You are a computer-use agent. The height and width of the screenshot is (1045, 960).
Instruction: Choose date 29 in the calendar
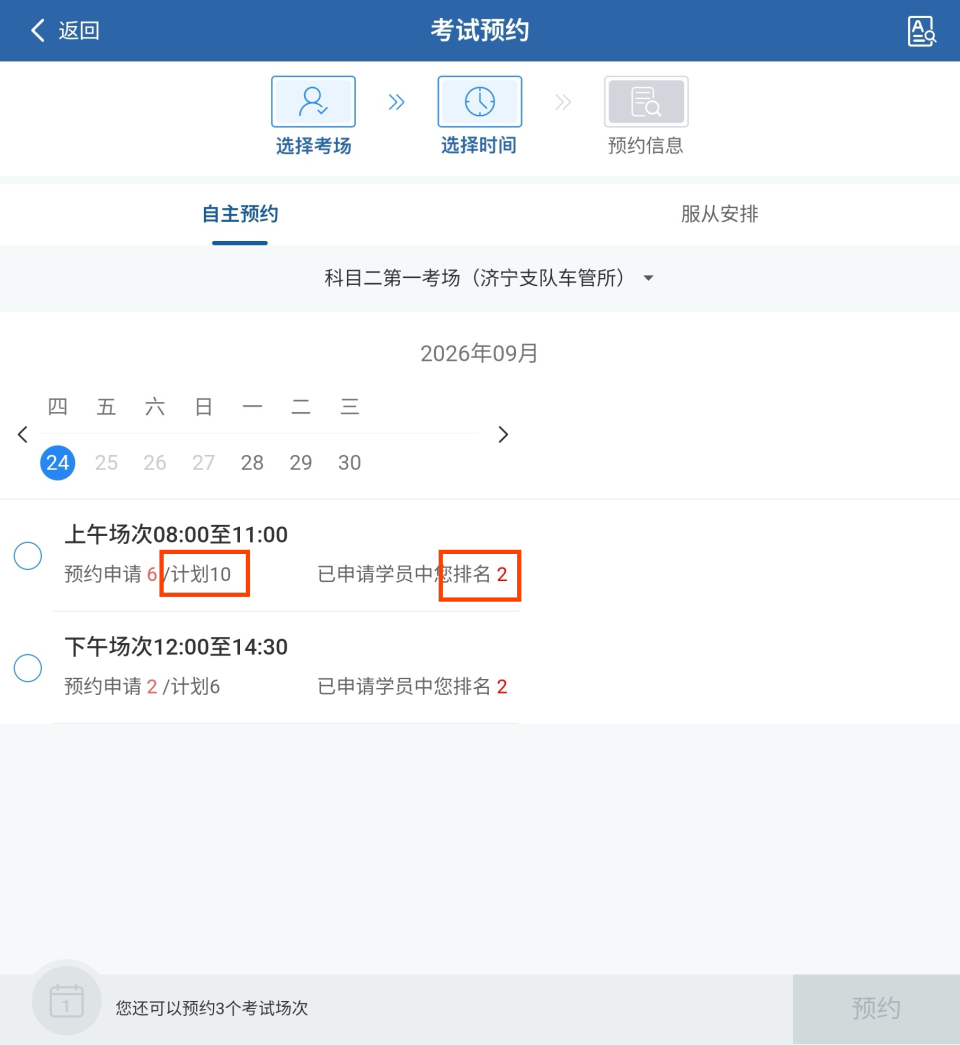click(301, 463)
